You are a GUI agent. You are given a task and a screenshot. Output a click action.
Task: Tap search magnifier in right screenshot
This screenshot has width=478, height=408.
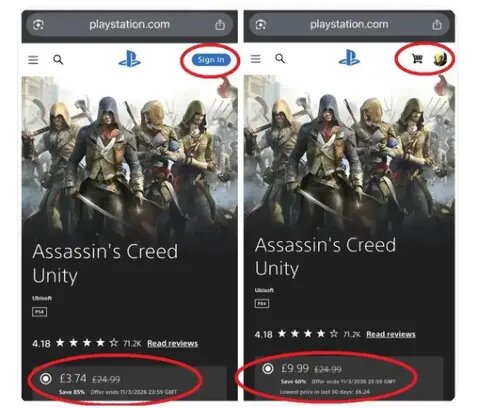(280, 59)
